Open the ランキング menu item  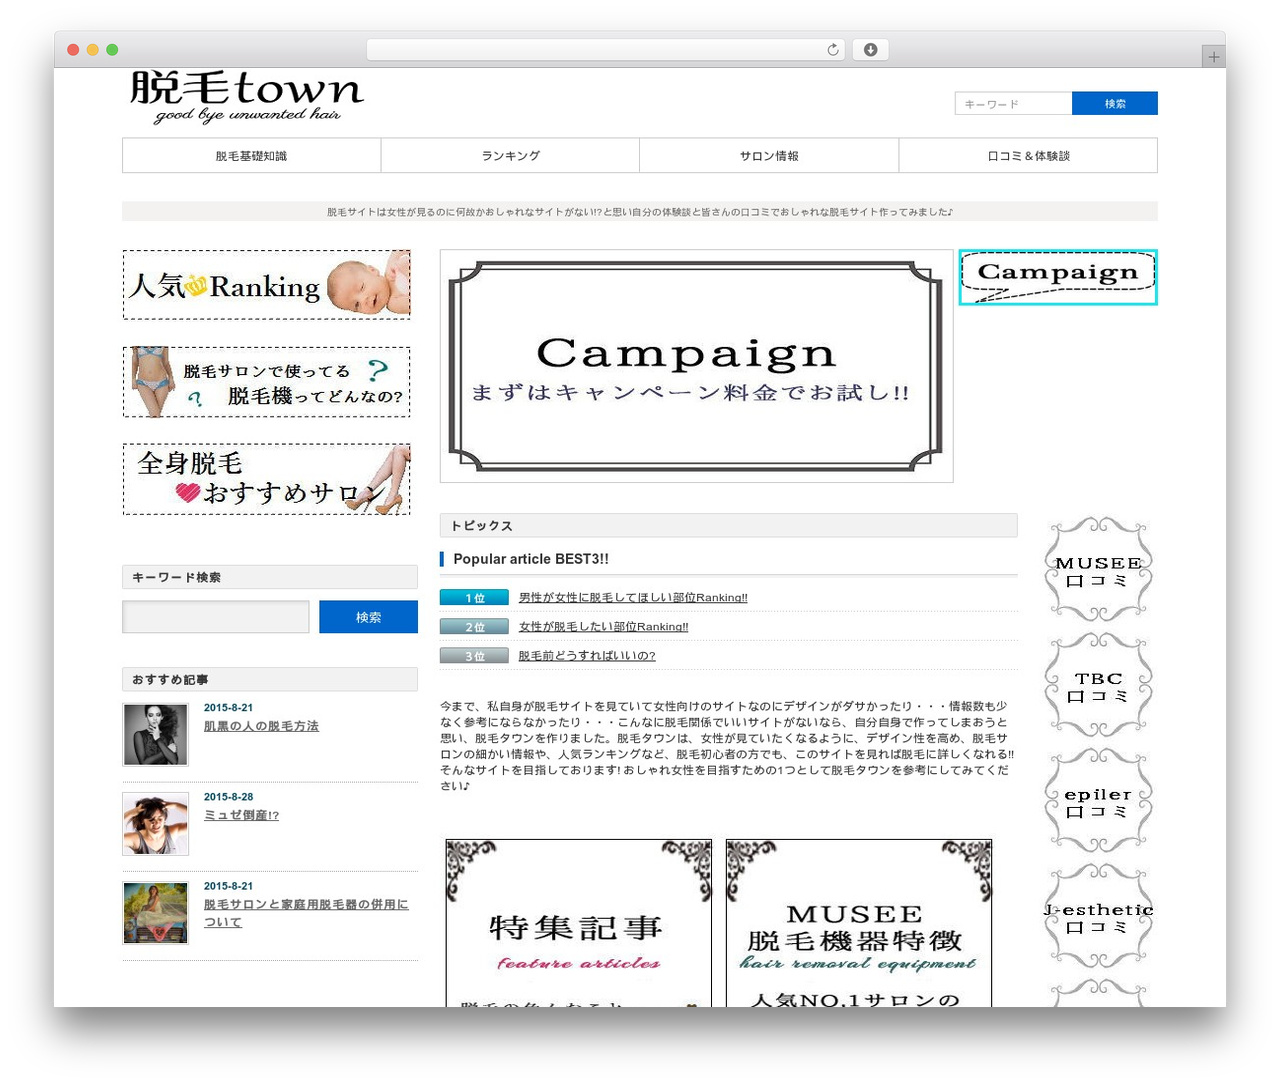pos(510,156)
